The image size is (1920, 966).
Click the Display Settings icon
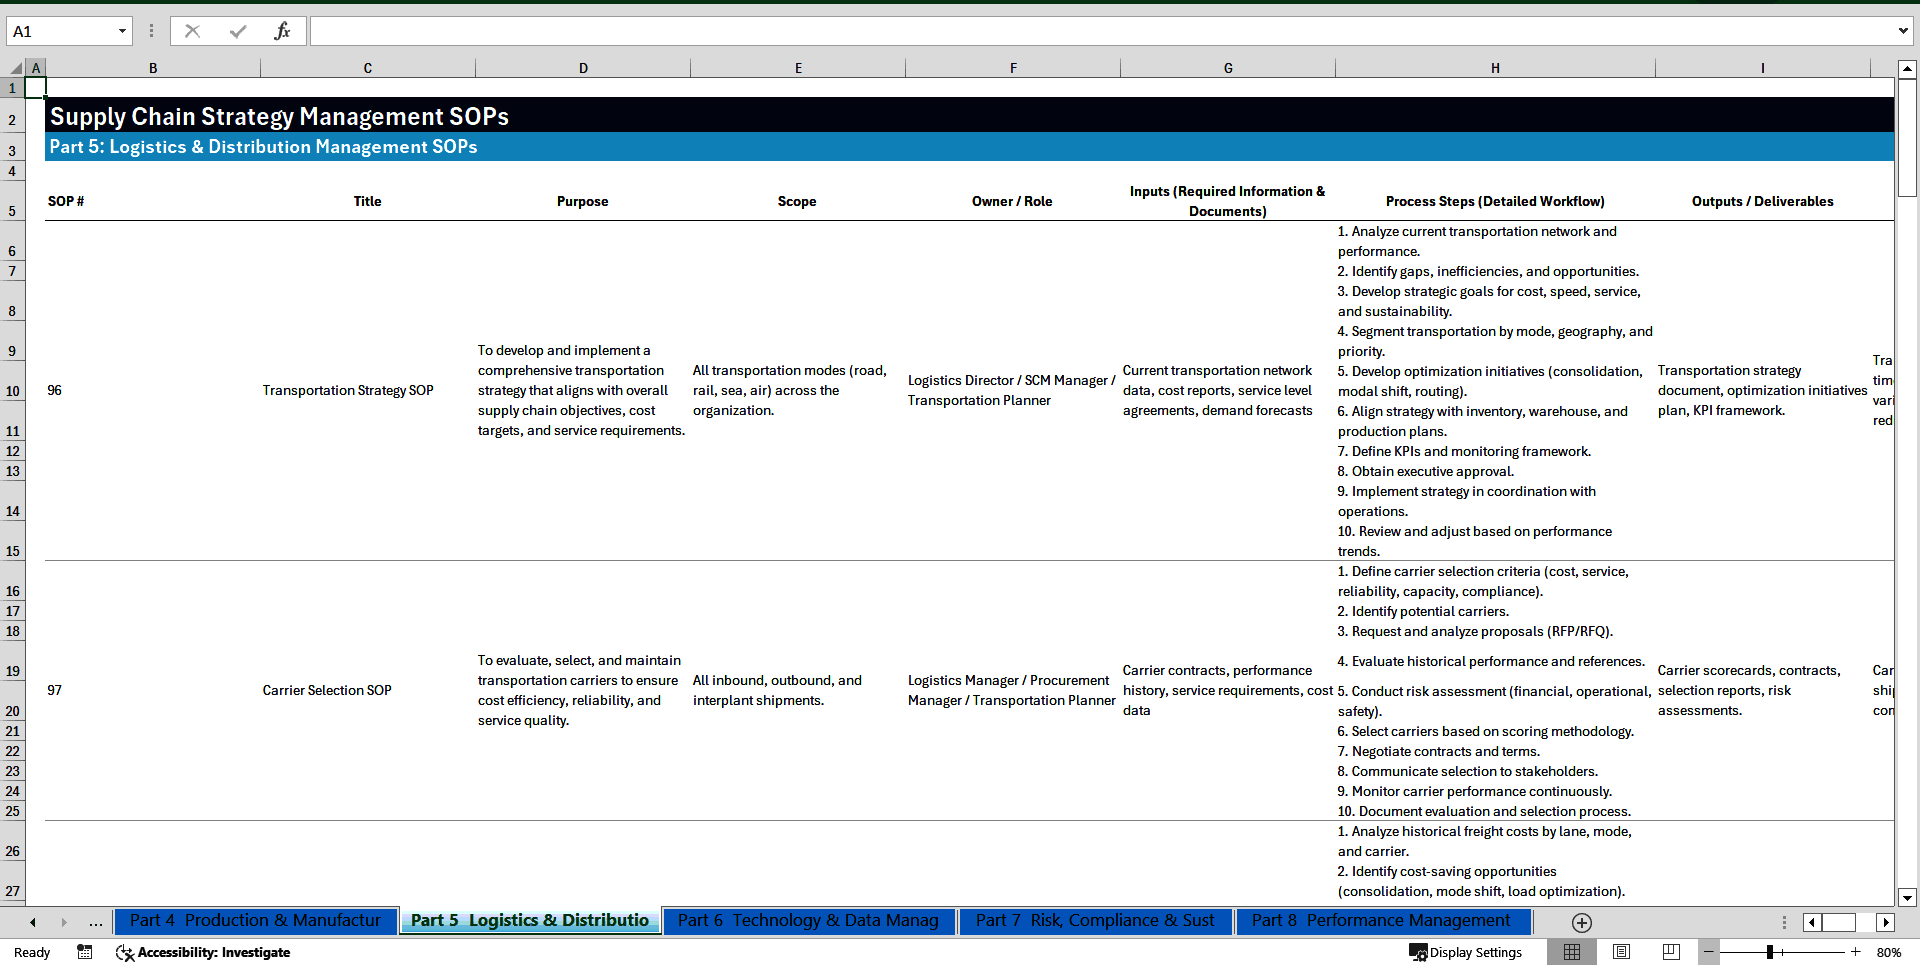click(1419, 952)
